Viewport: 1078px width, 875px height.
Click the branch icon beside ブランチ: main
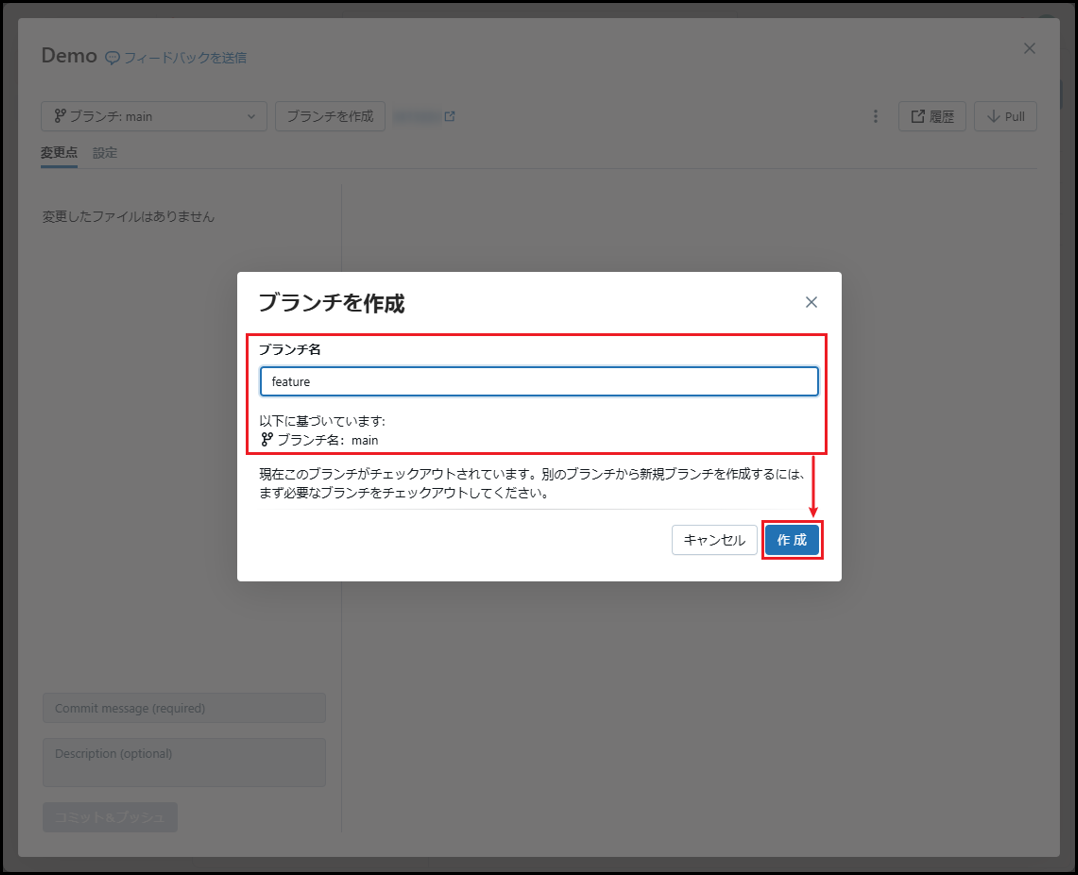(60, 116)
